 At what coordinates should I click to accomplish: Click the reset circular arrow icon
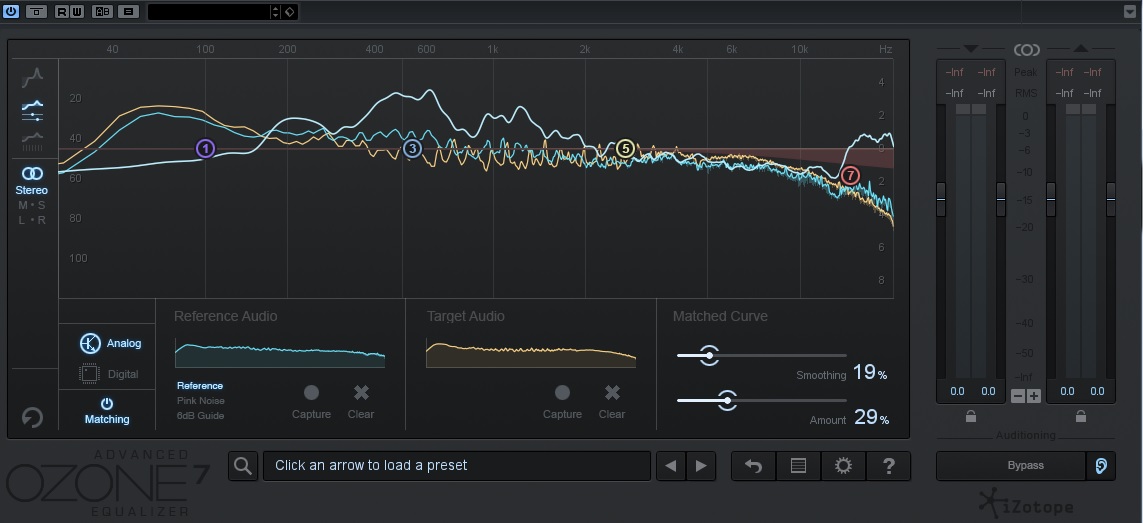tap(32, 417)
